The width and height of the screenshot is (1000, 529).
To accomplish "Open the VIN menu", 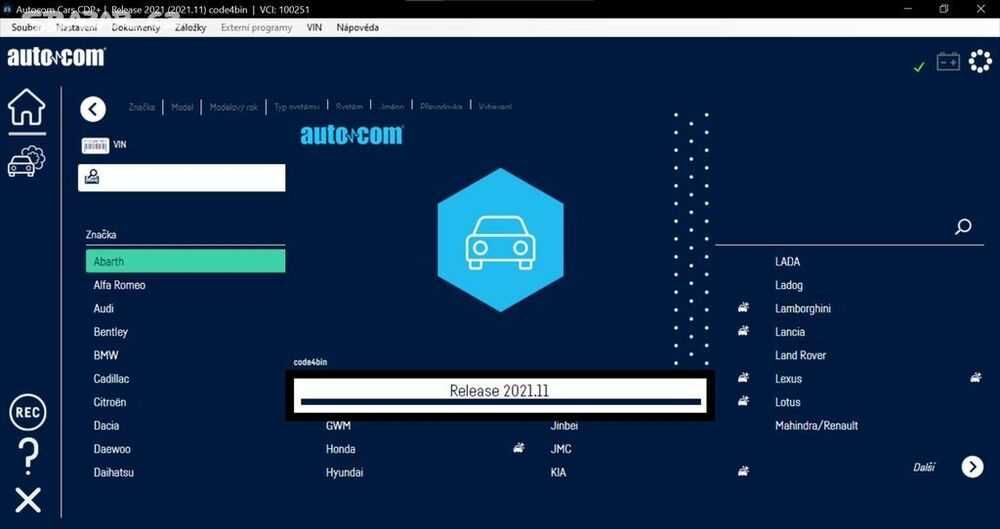I will (314, 27).
